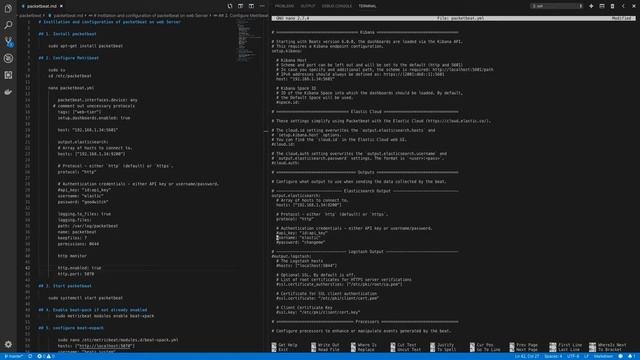Select the Markdown language mode indicator
The height and width of the screenshot is (360, 640).
point(603,356)
